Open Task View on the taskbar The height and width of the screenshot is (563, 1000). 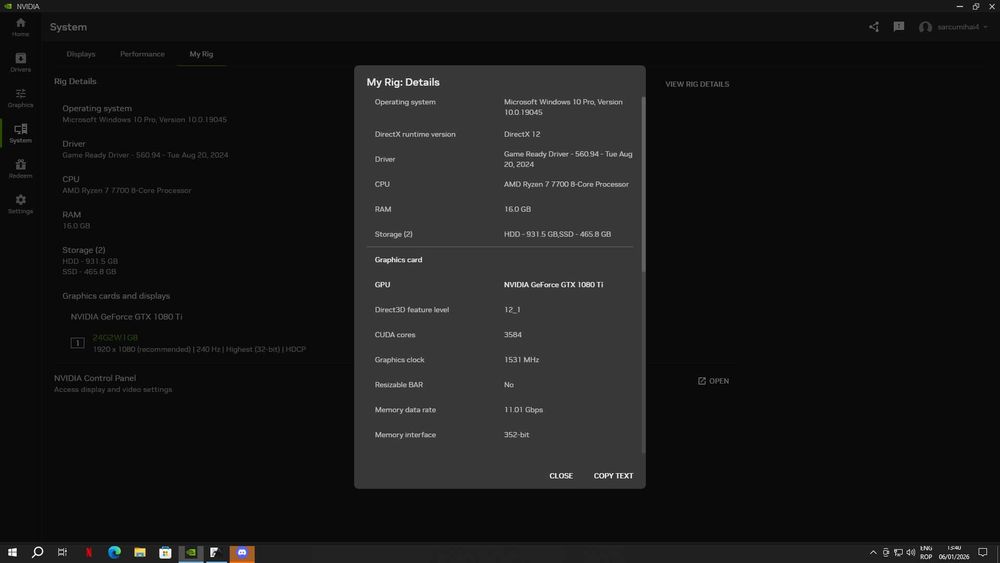coord(62,552)
